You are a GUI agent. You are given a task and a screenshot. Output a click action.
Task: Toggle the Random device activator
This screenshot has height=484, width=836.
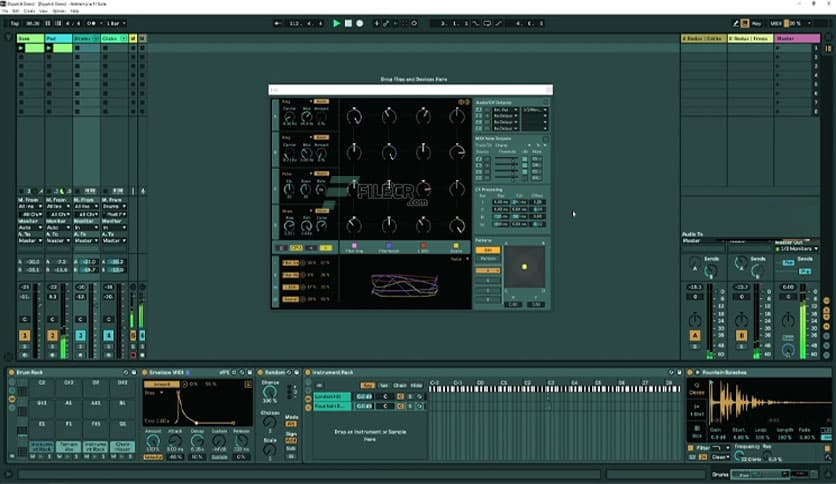(260, 372)
